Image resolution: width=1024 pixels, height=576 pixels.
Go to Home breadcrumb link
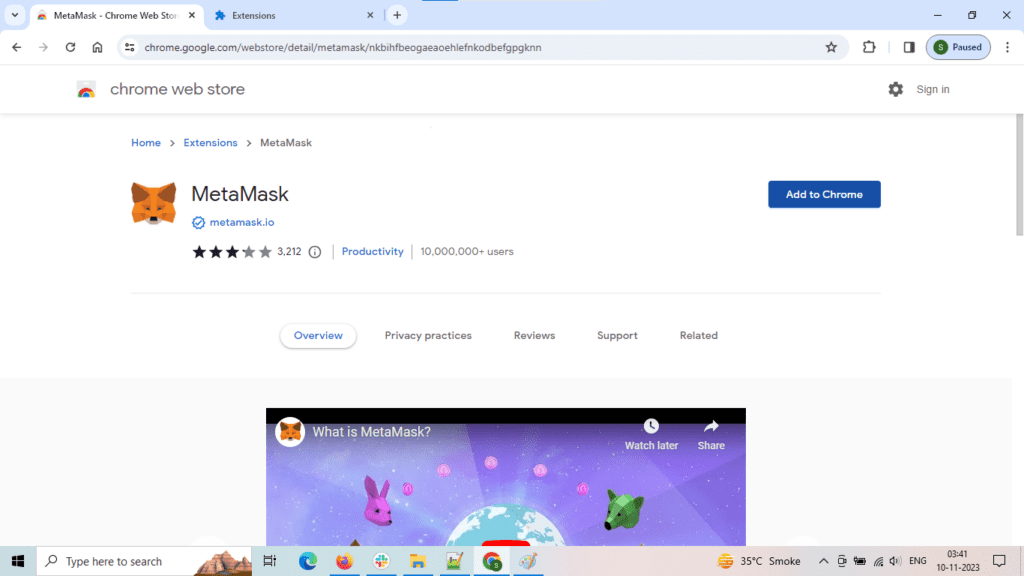click(146, 142)
